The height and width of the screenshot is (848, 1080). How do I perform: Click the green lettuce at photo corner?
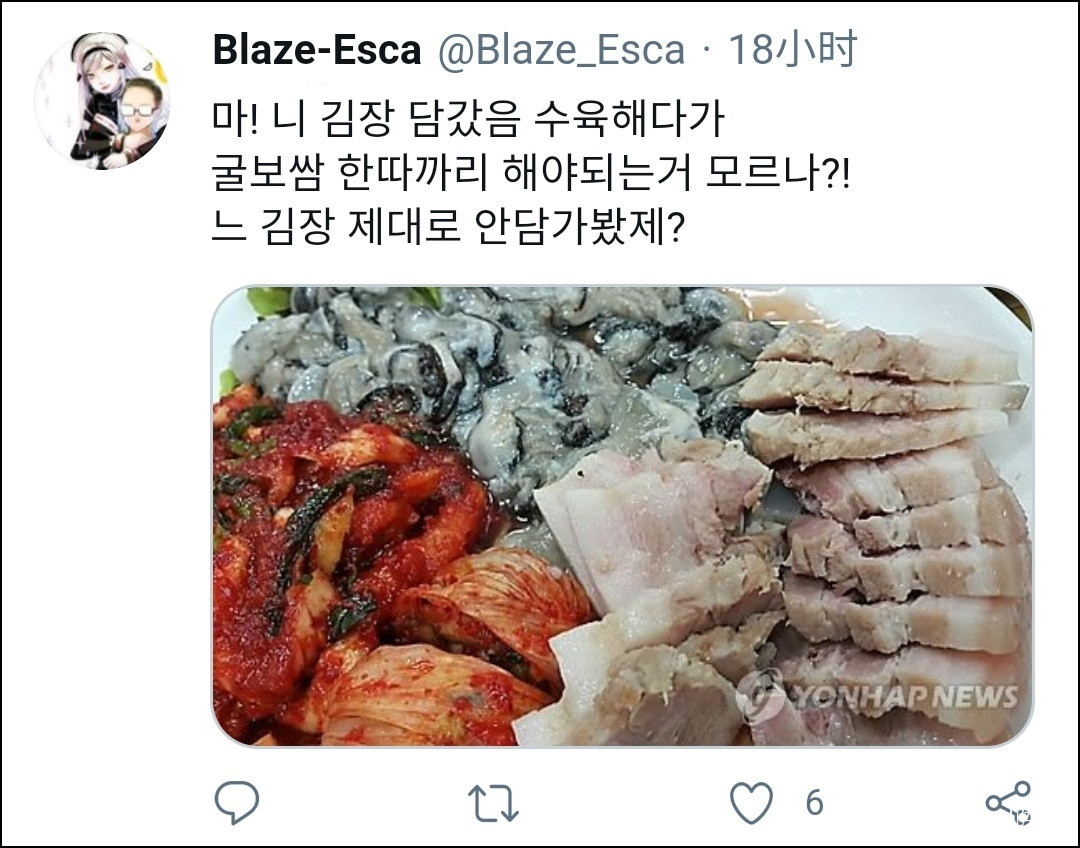(x=267, y=300)
